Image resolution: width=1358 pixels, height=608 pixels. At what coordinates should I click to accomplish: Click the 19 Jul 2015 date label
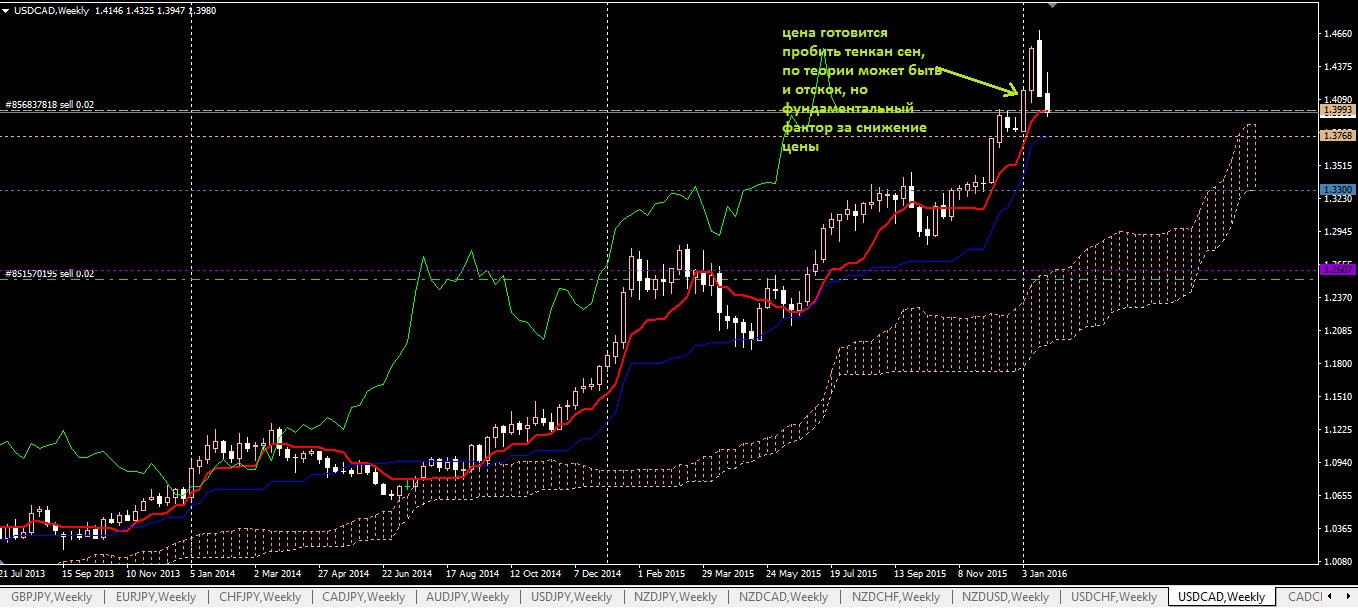click(x=854, y=574)
